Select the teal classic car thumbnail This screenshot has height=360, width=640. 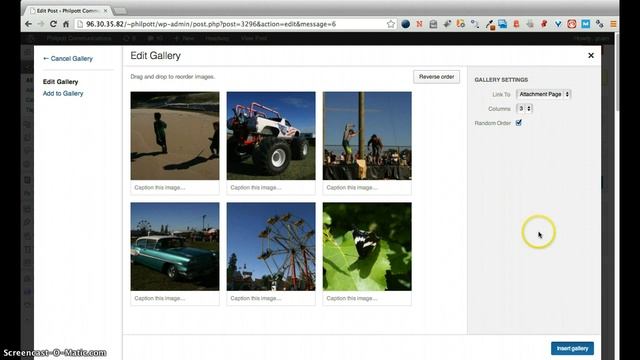click(175, 247)
